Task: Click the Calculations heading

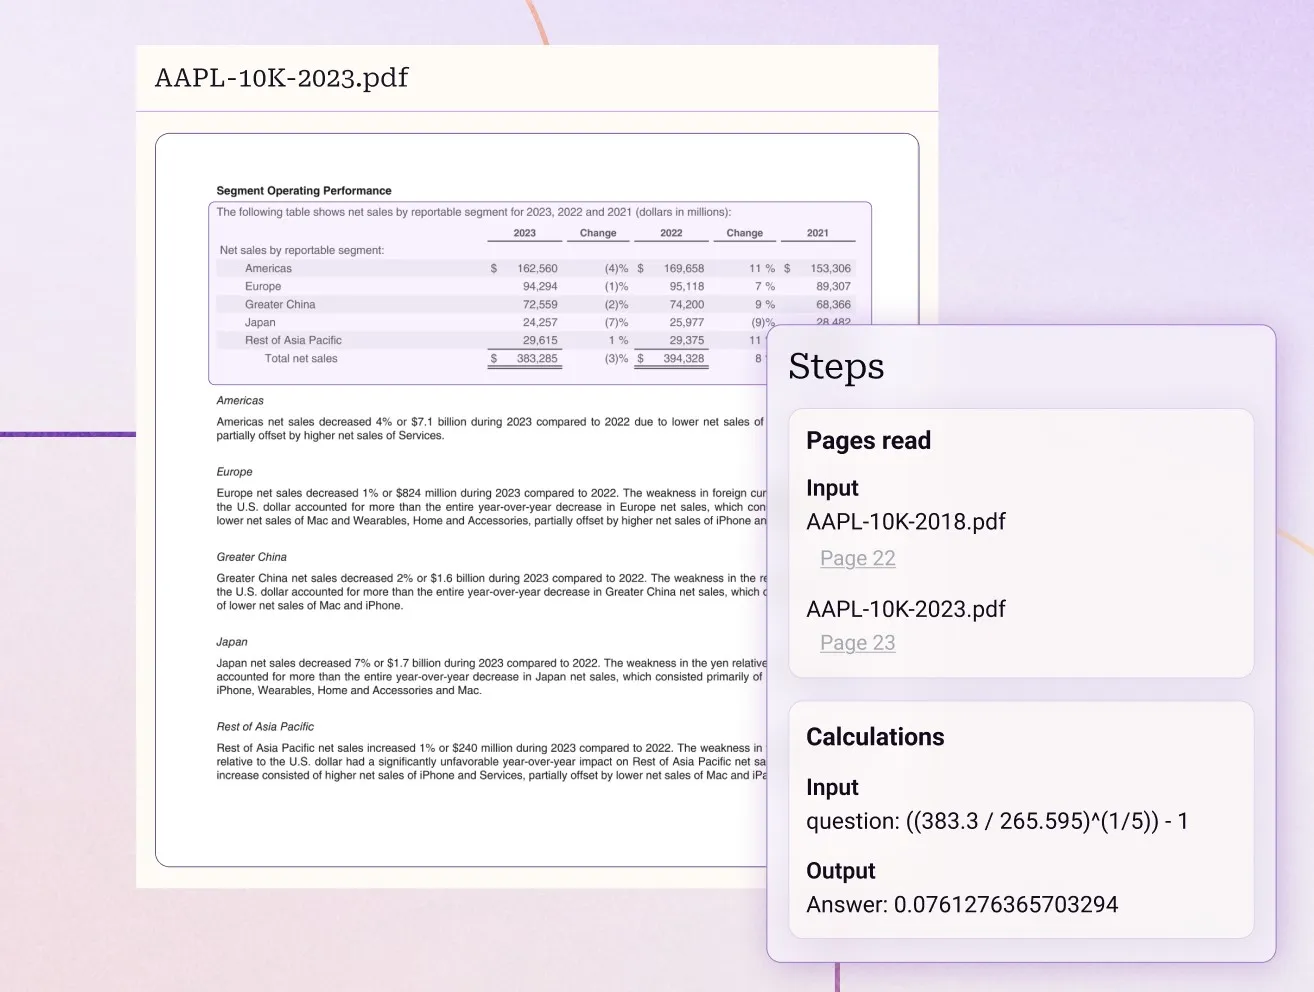Action: [x=875, y=737]
